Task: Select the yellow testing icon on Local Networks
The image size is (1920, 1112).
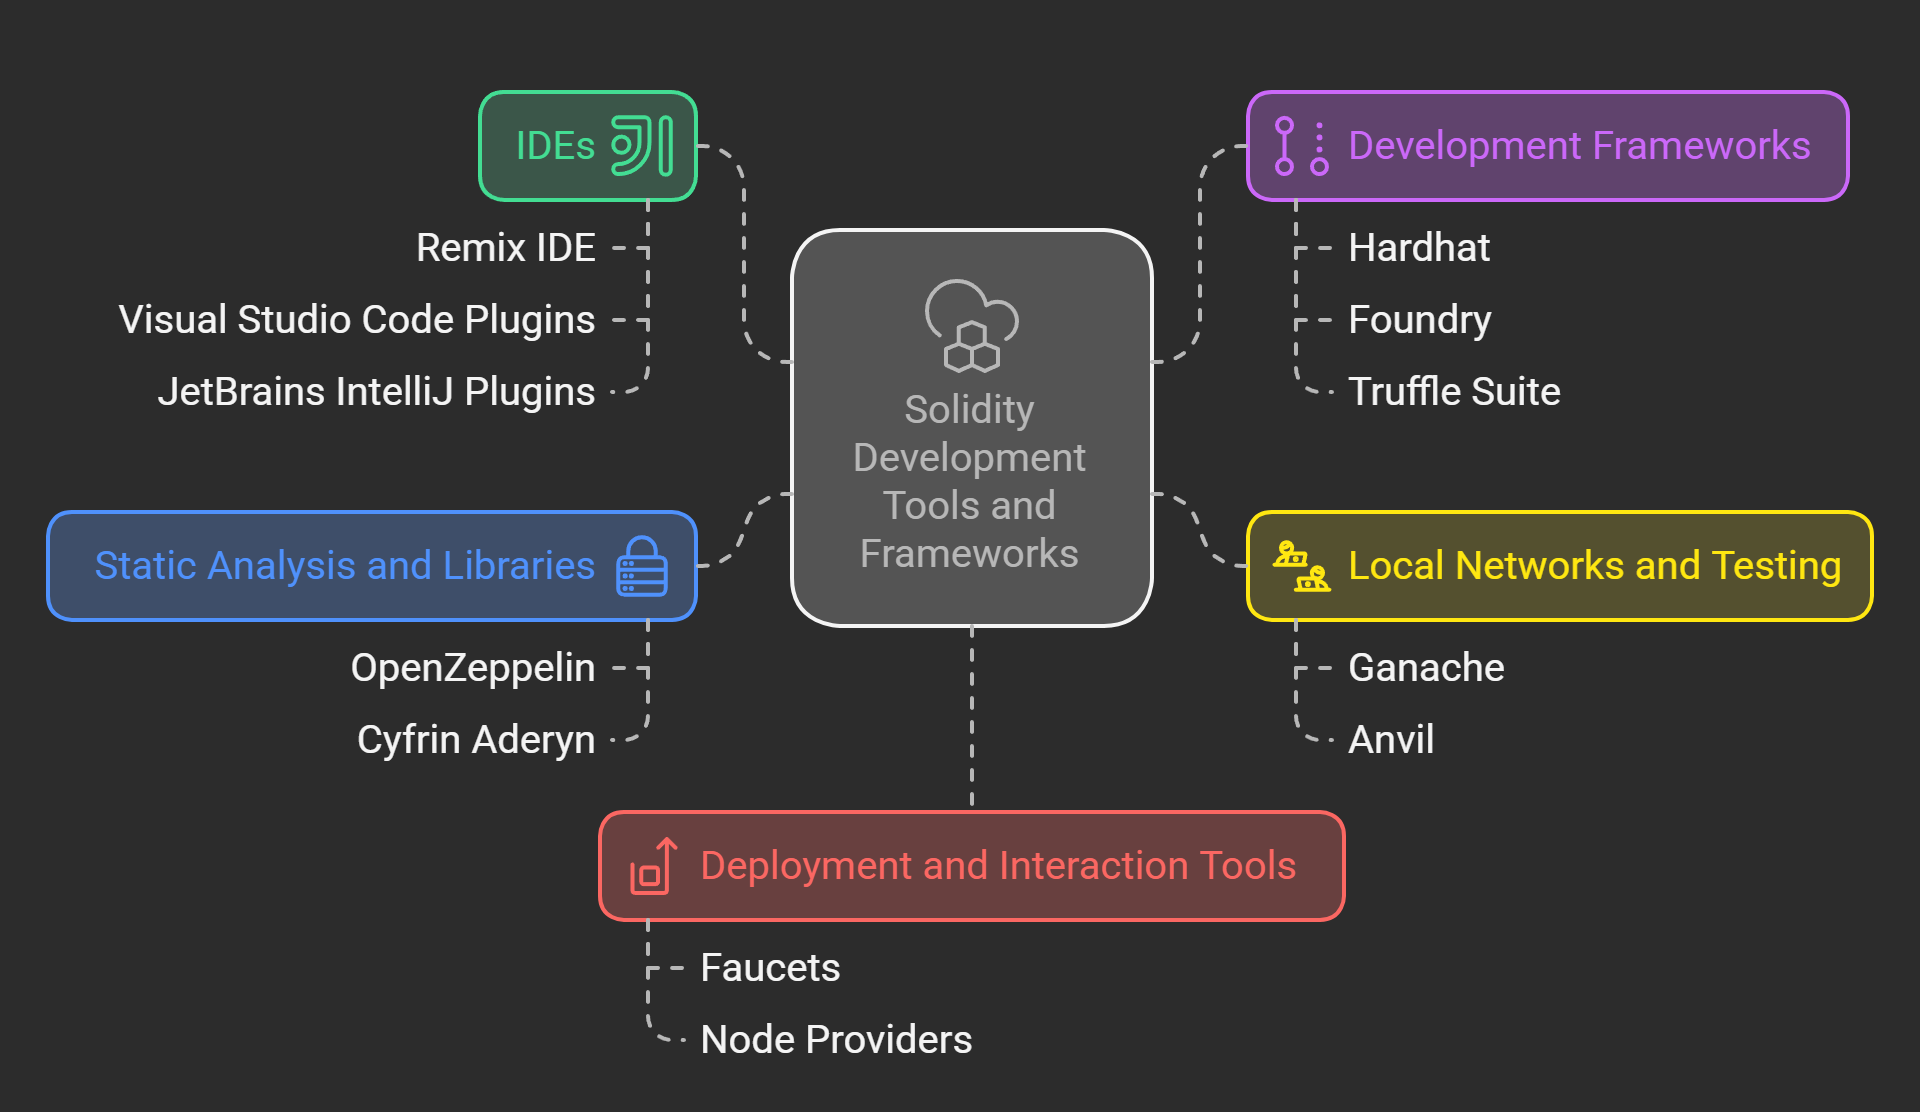Action: [1300, 565]
